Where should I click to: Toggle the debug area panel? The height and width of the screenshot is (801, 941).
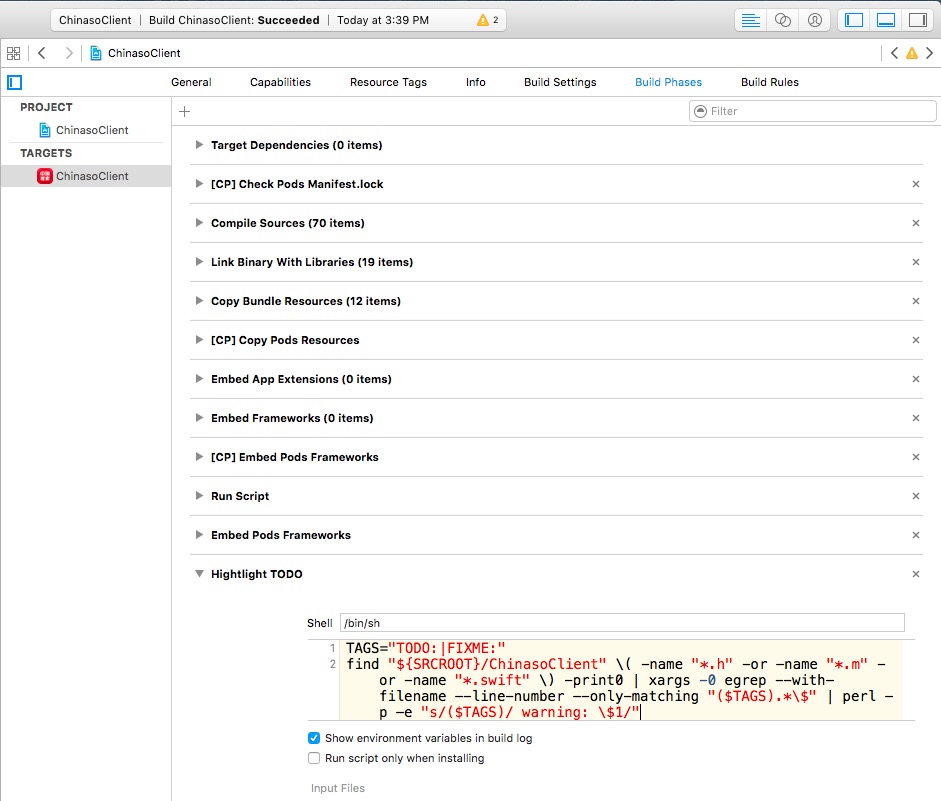coord(886,20)
